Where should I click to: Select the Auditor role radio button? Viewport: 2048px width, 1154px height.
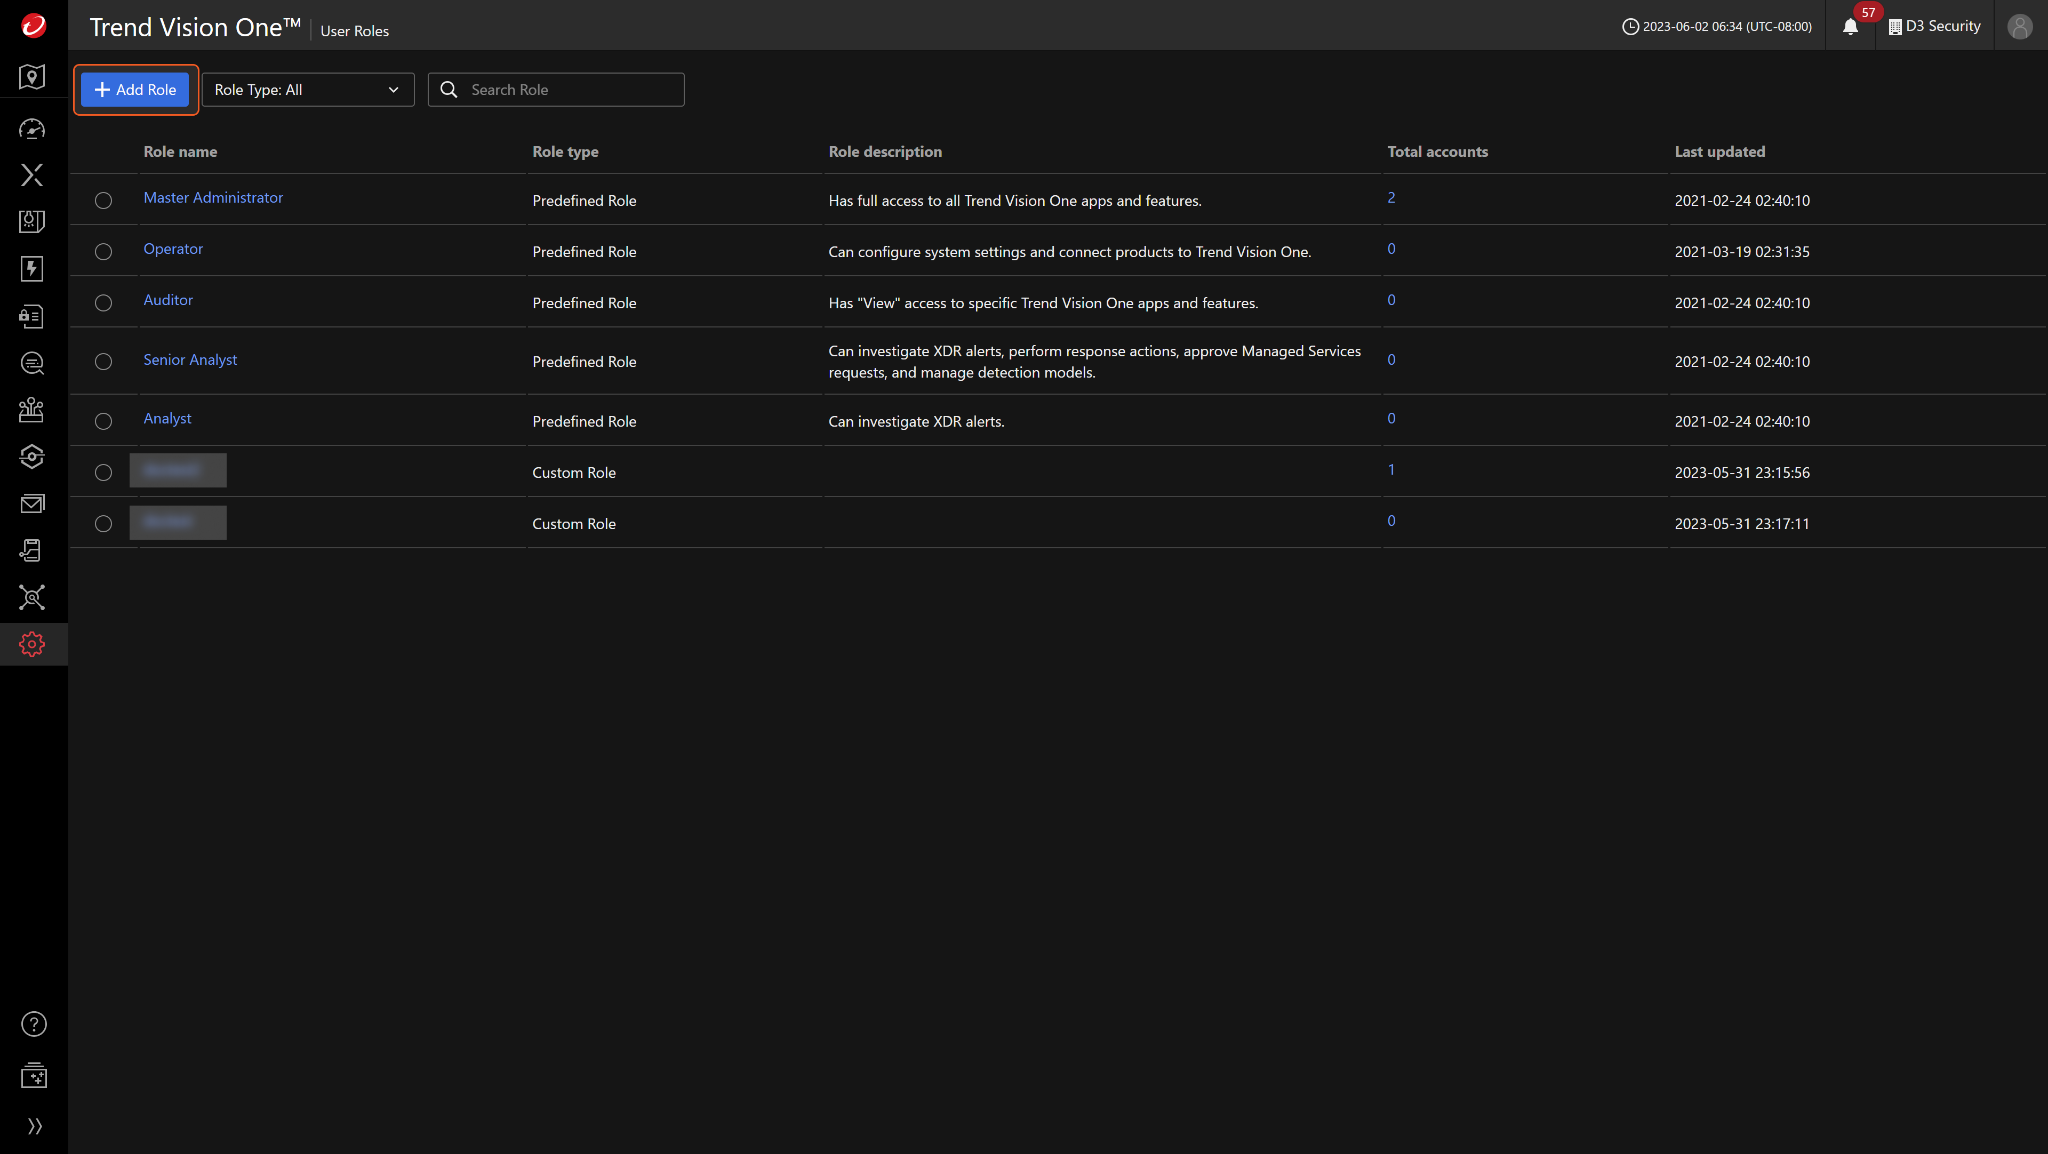tap(103, 303)
